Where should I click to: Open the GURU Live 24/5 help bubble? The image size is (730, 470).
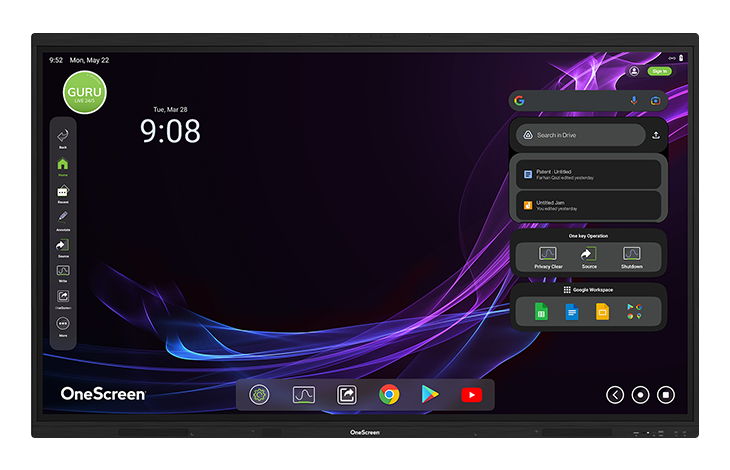(85, 92)
